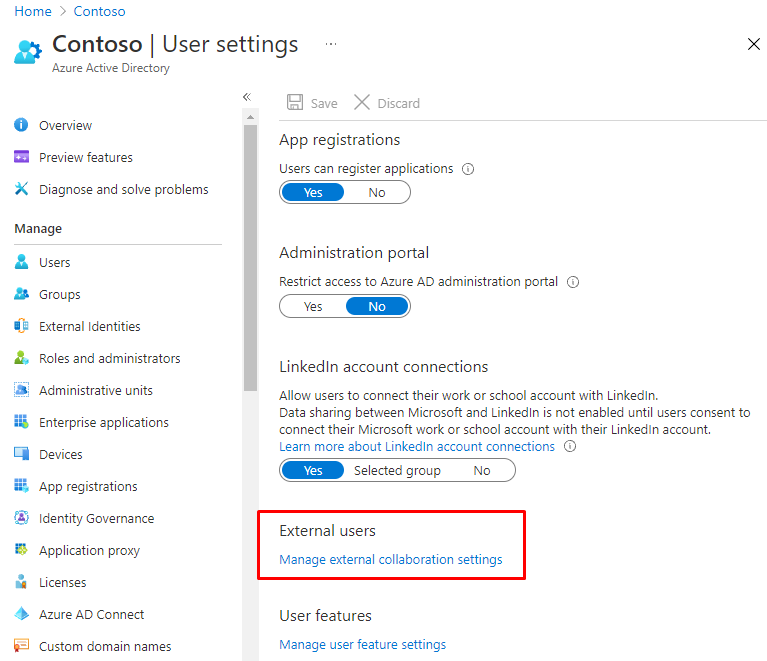Click the Discard button in the toolbar
This screenshot has height=661, width=767.
click(x=387, y=103)
